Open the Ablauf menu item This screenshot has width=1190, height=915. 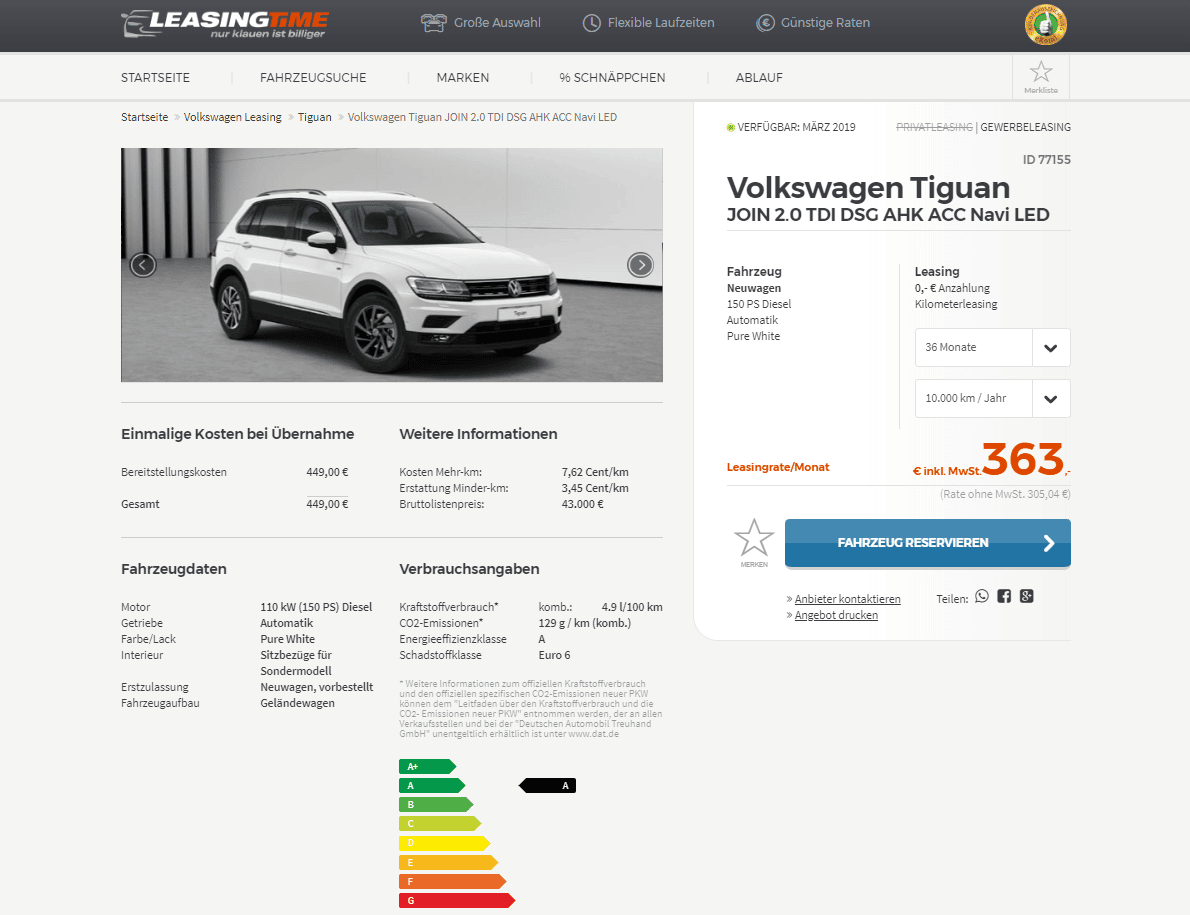[x=759, y=77]
